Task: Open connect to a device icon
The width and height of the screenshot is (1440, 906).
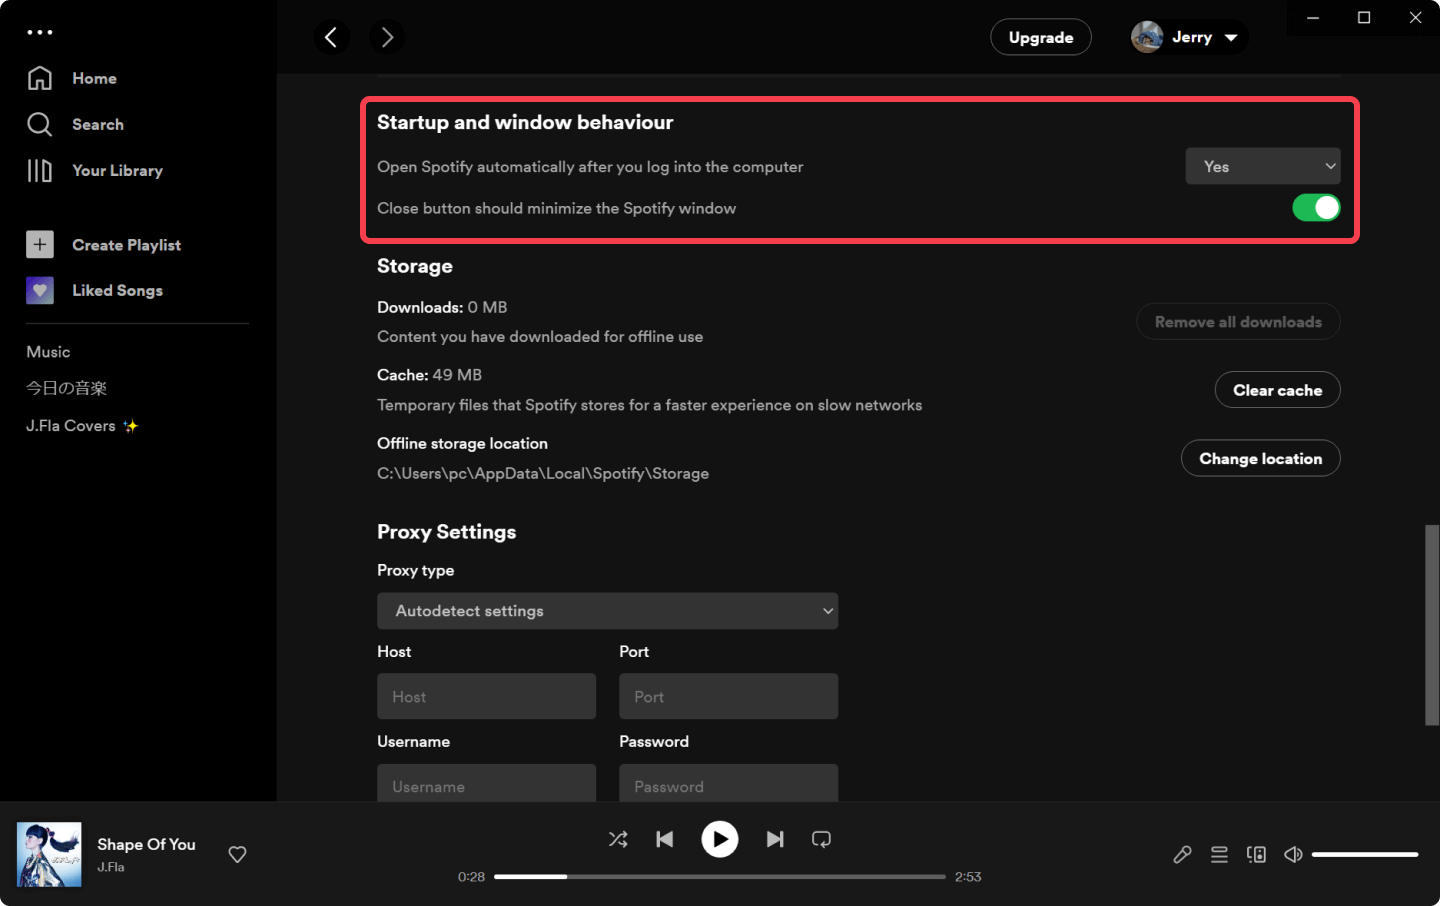Action: 1256,854
